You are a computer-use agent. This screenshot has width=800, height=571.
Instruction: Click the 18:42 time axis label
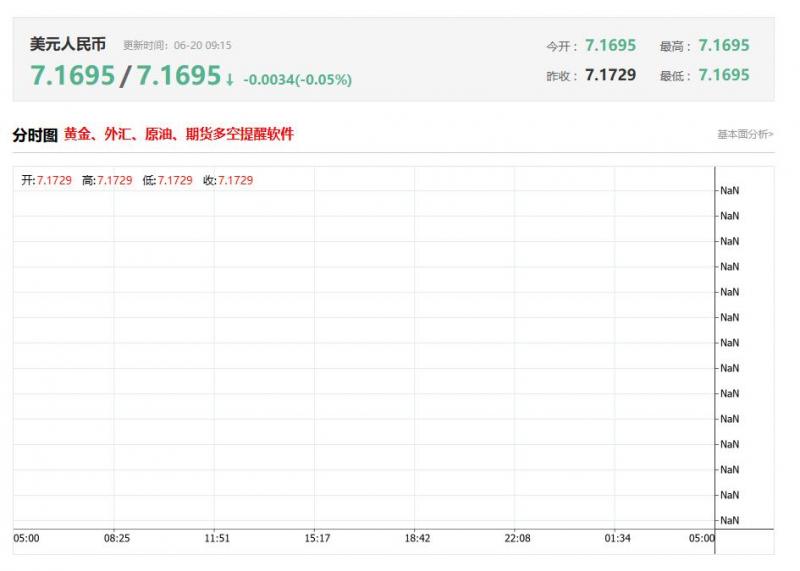pyautogui.click(x=417, y=538)
